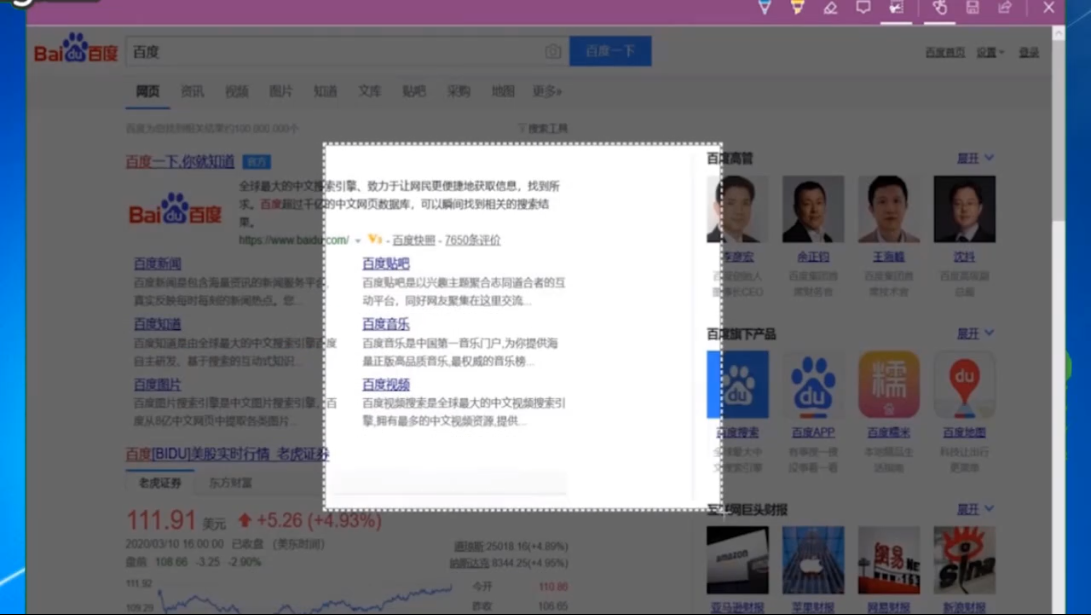Open the 百度贴吧 link
This screenshot has height=615, width=1091.
[x=385, y=263]
